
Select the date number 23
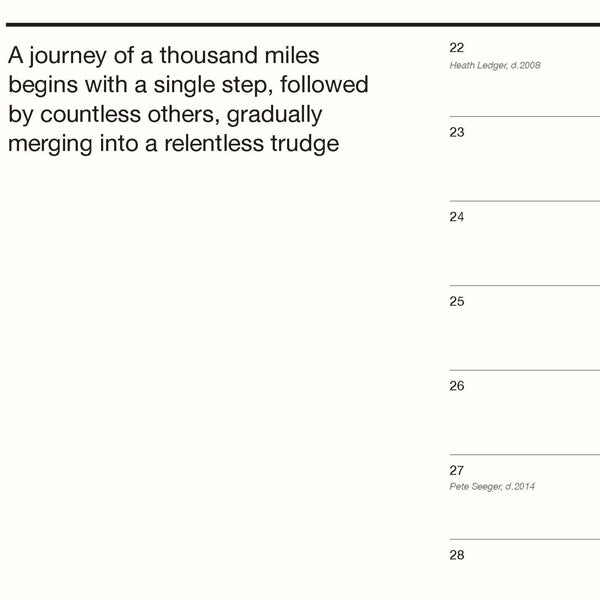(457, 132)
